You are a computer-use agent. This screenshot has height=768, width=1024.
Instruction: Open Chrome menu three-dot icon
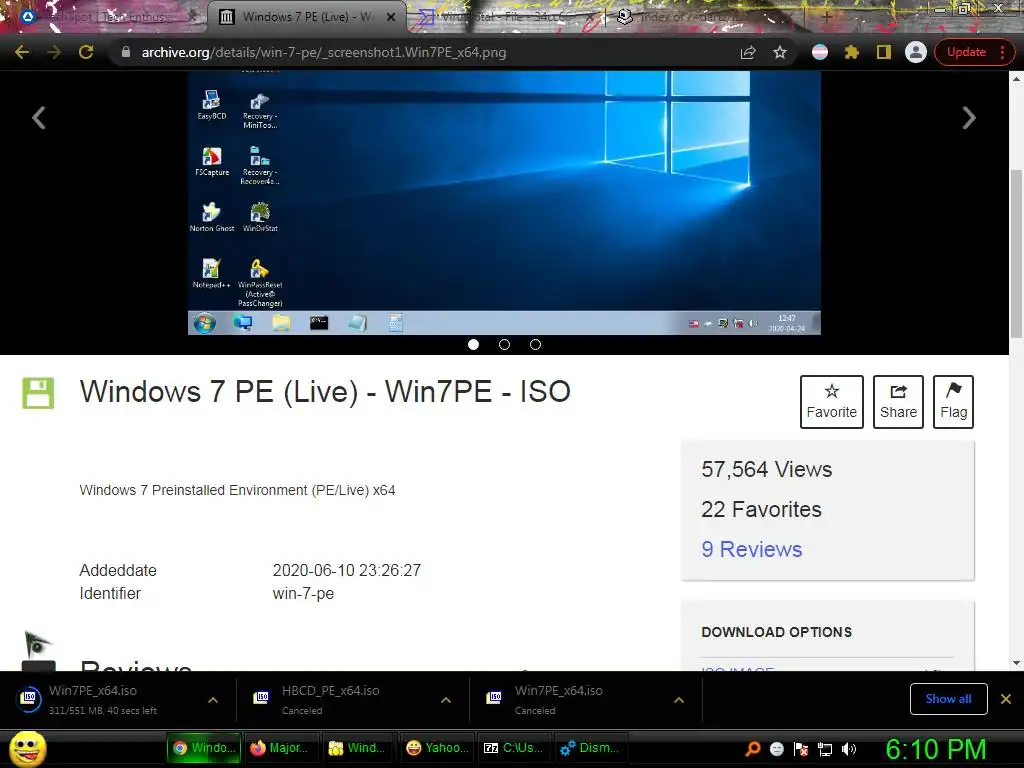tap(1003, 52)
